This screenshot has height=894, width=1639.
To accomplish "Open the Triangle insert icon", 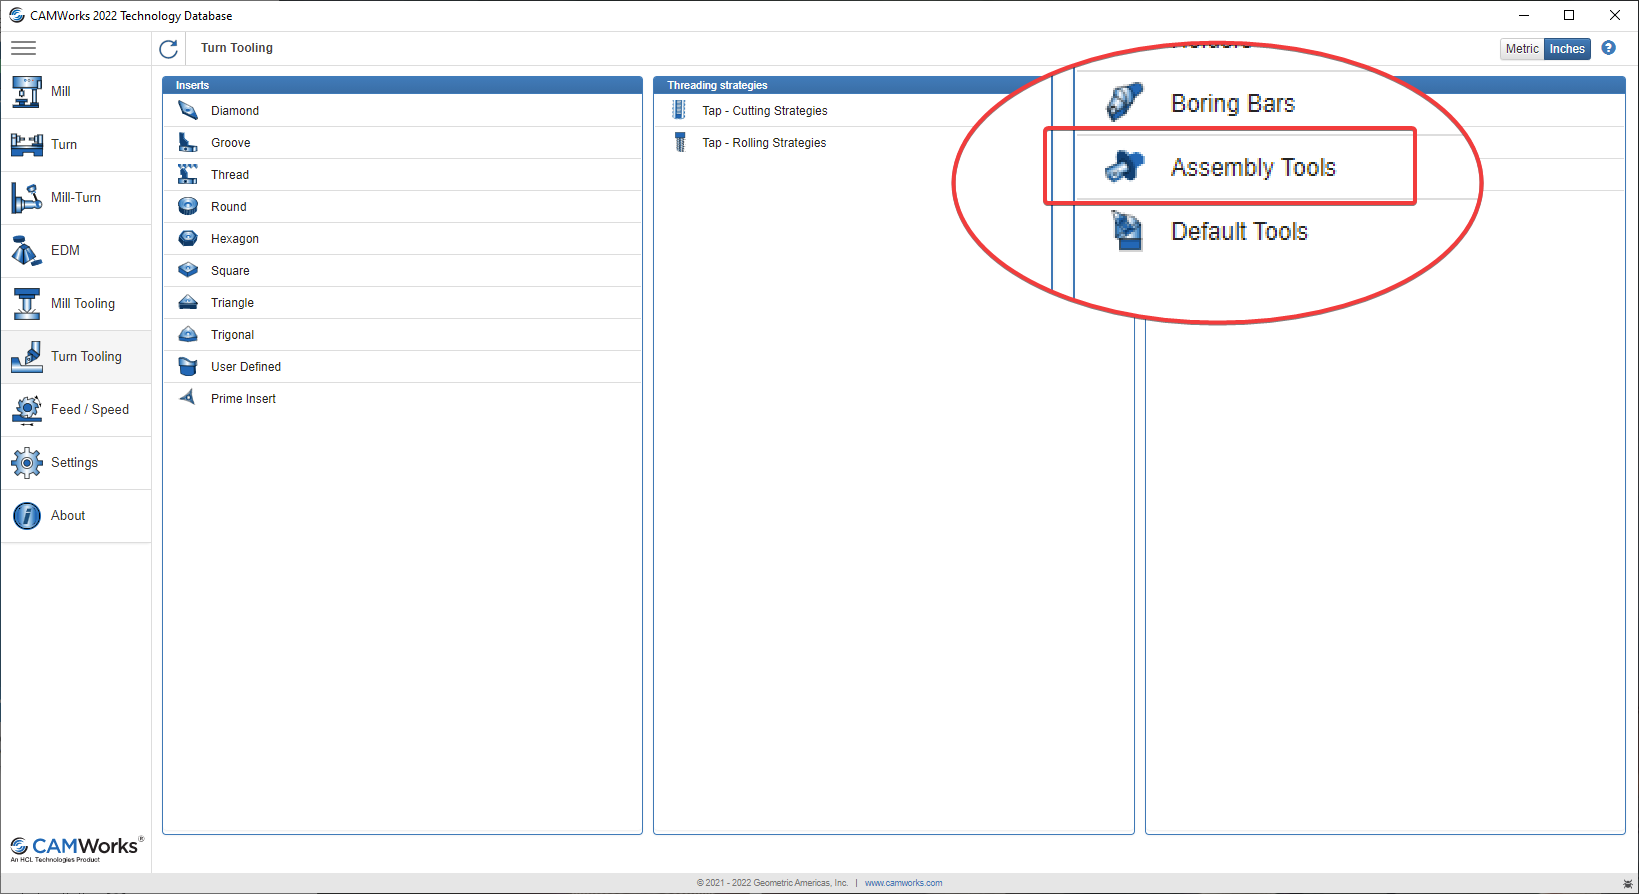I will pyautogui.click(x=188, y=302).
